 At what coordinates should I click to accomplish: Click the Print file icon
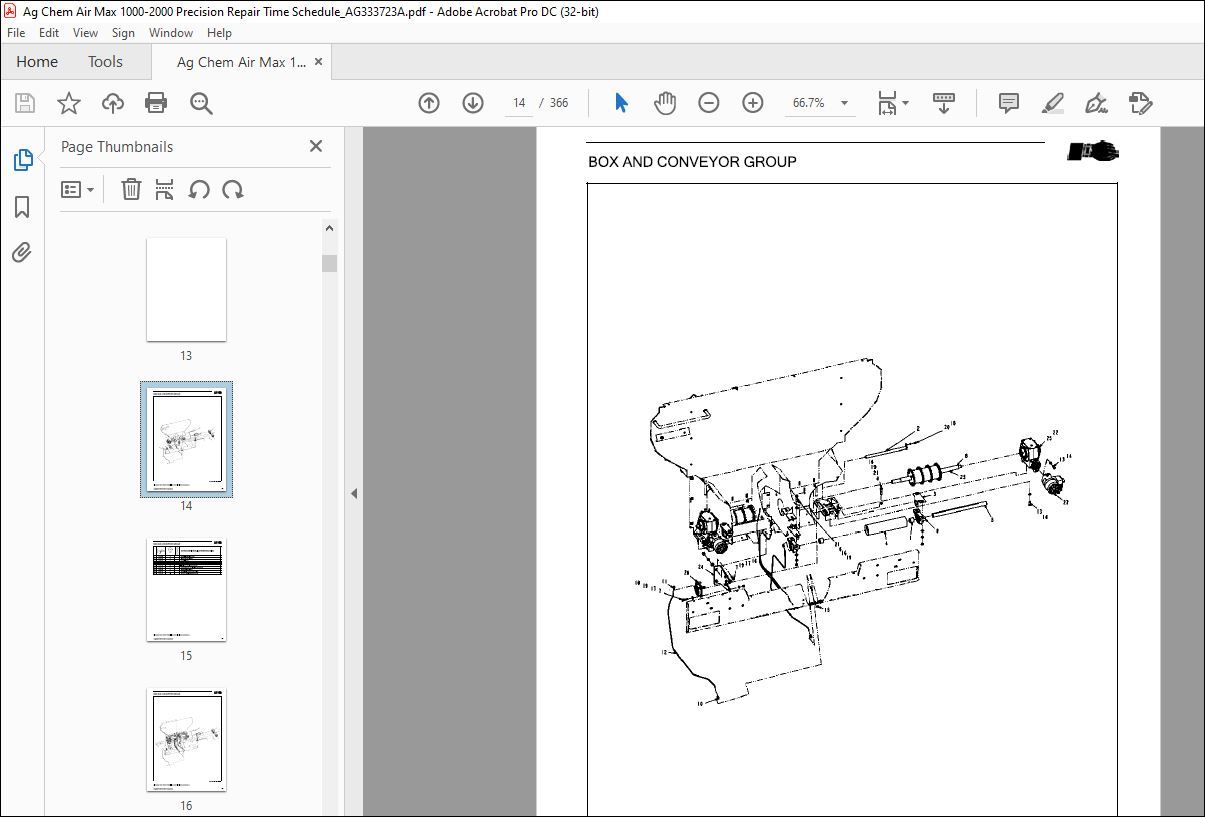[156, 103]
